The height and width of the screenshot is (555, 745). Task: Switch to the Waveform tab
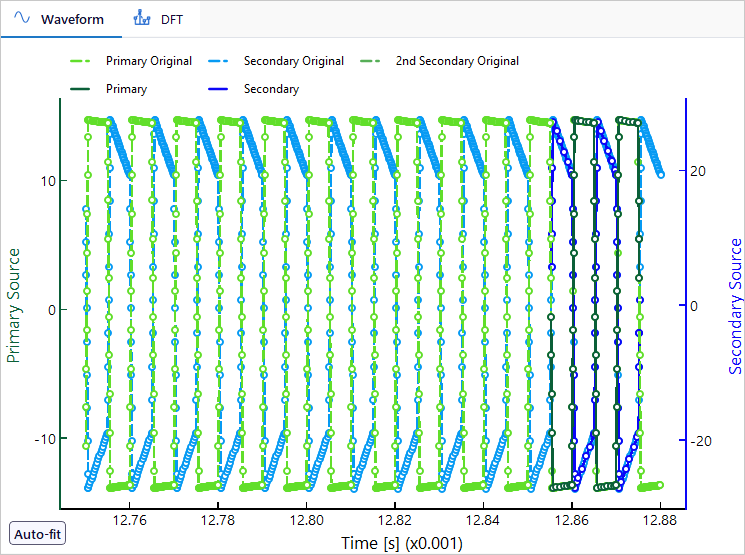pyautogui.click(x=61, y=19)
